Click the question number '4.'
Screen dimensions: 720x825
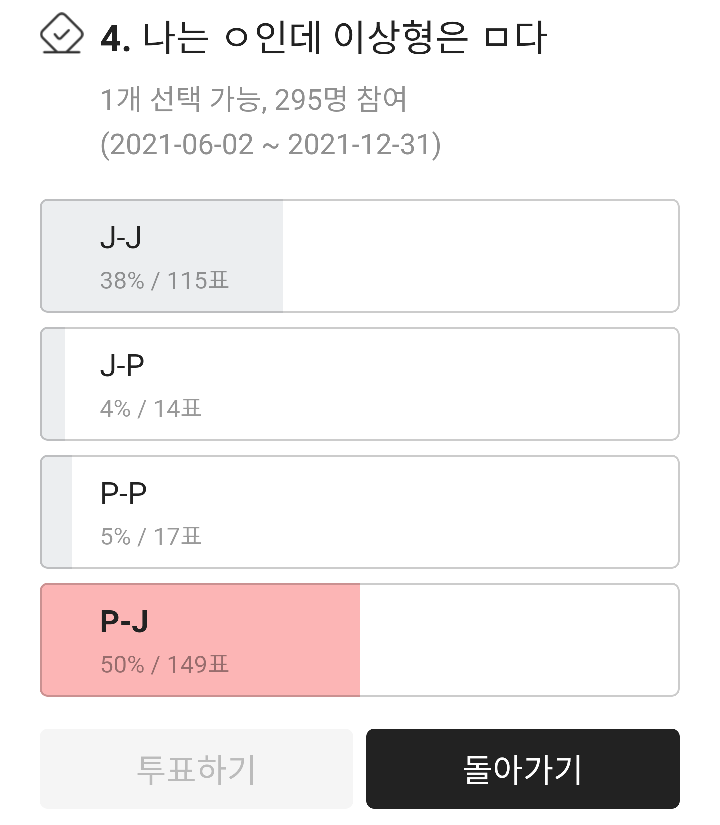(117, 40)
